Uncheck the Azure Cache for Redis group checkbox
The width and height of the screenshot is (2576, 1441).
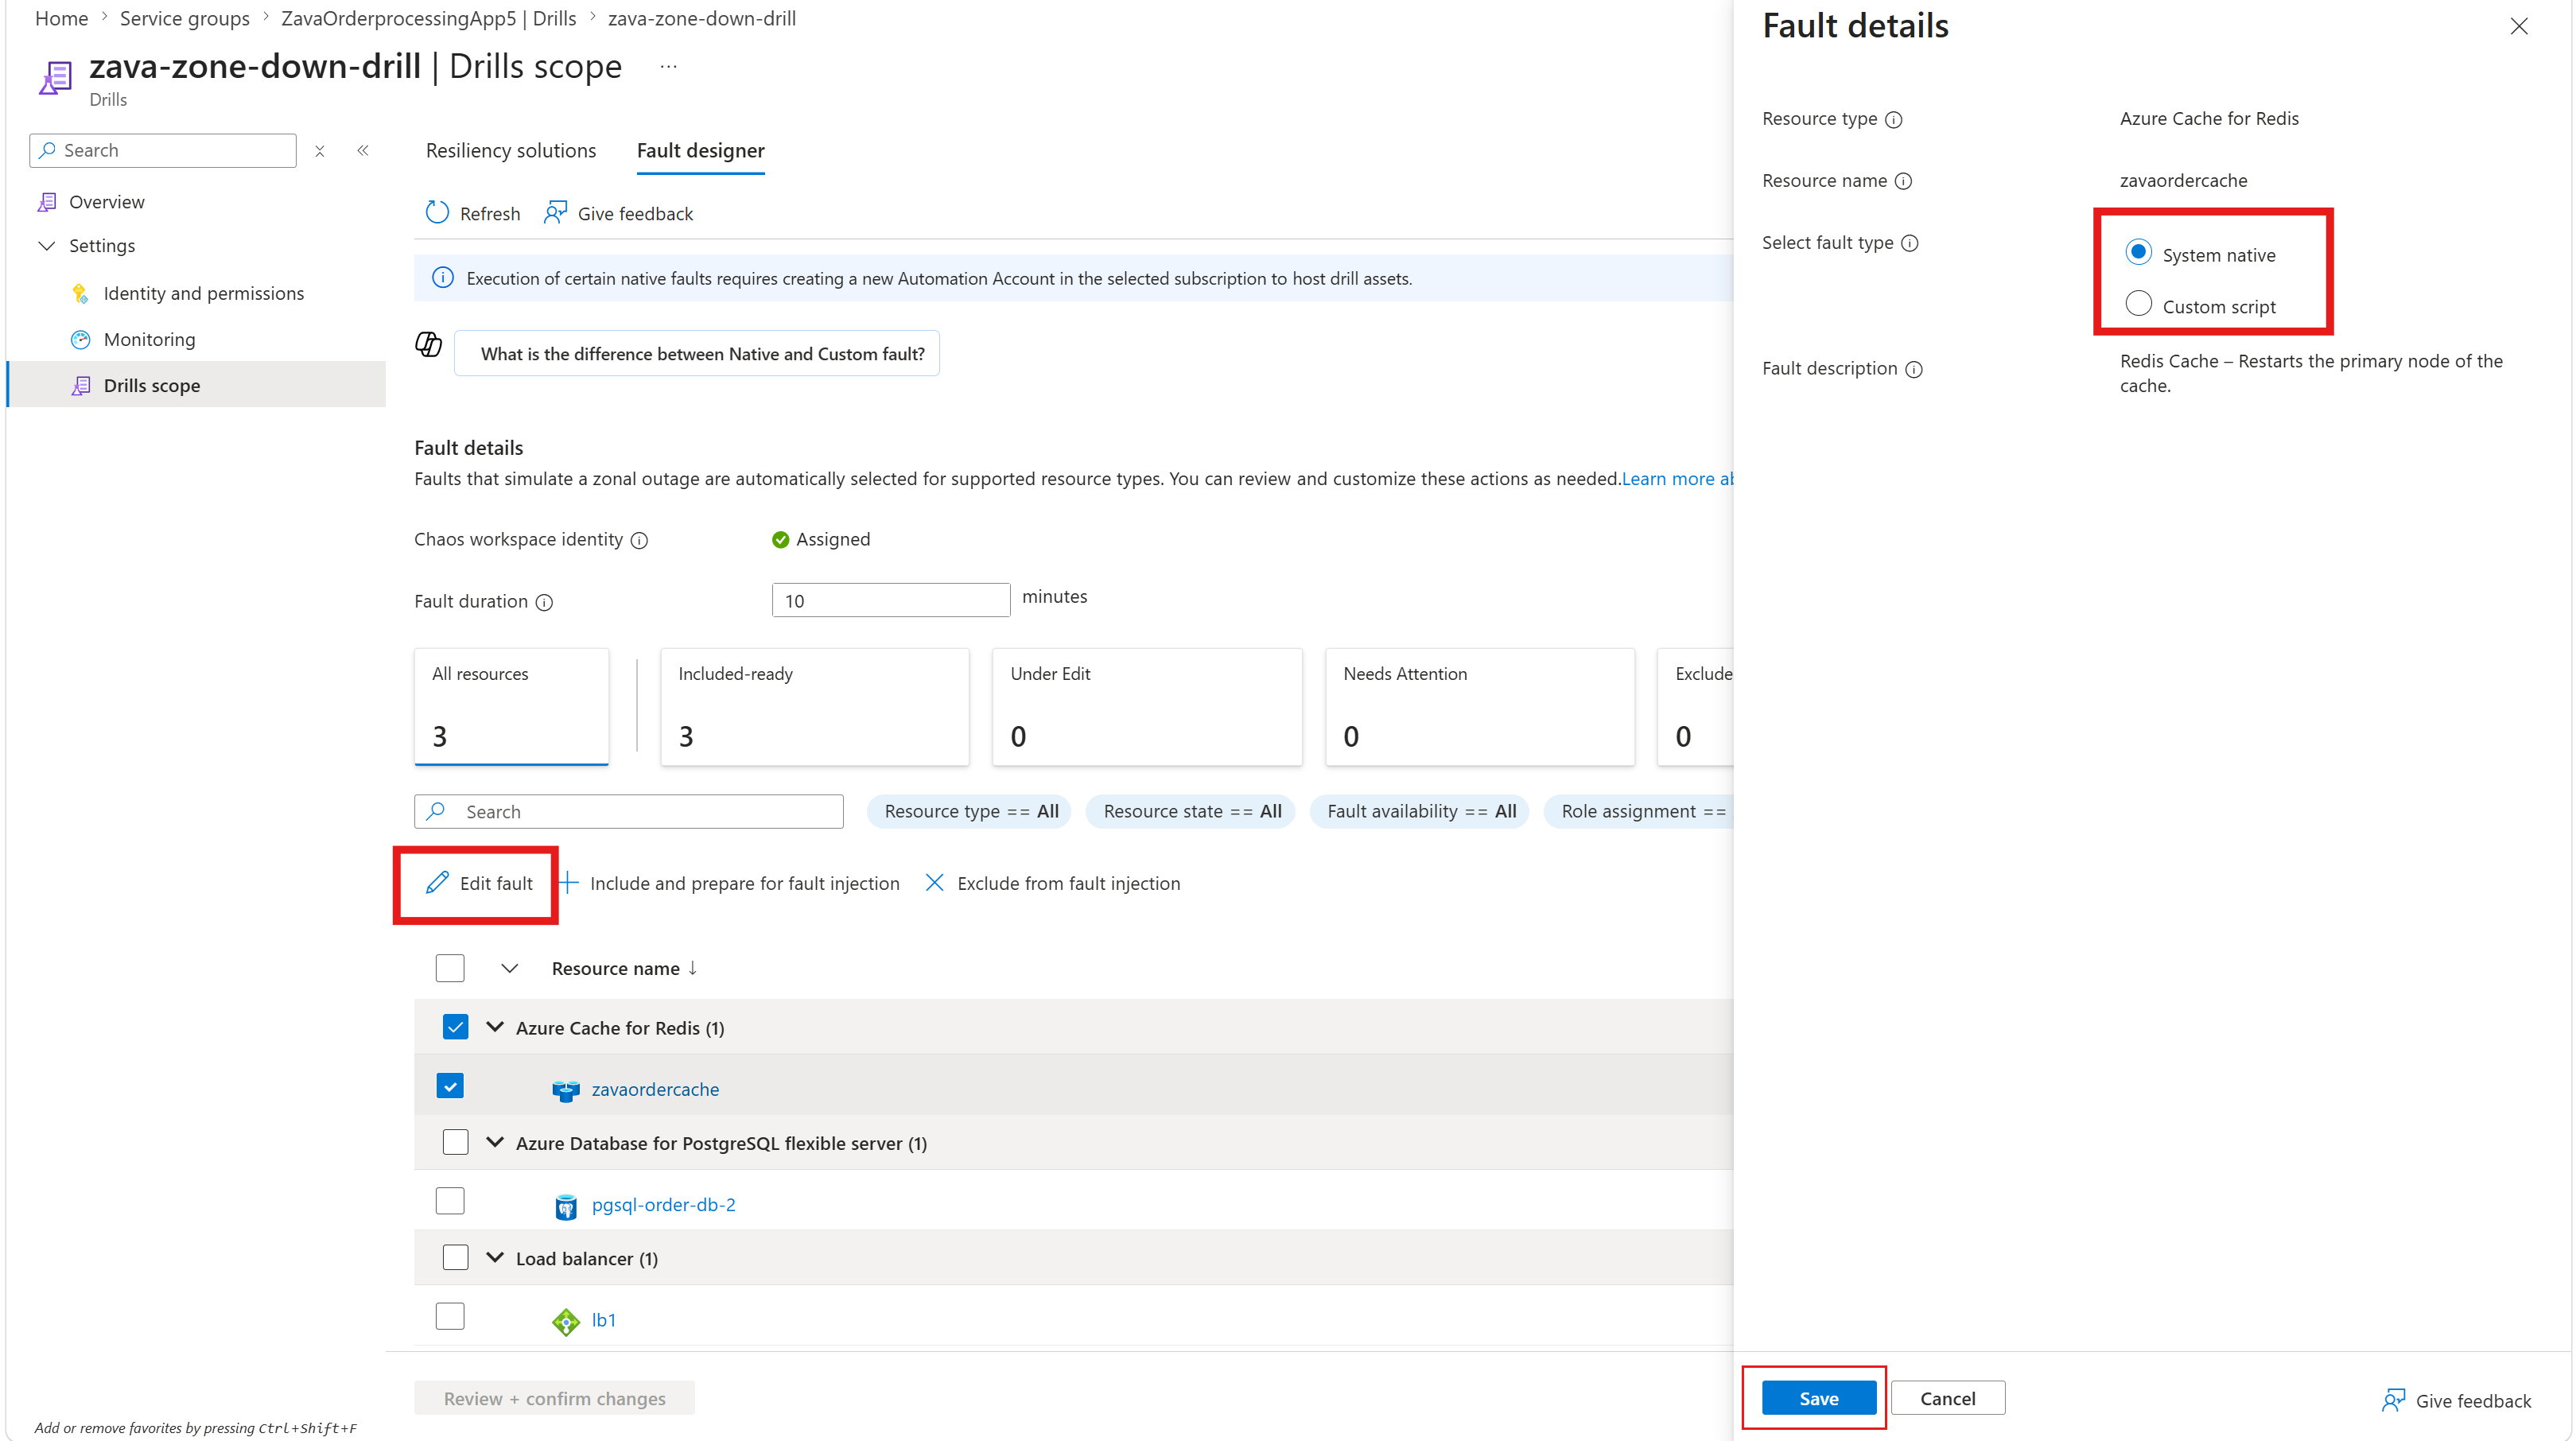[455, 1027]
